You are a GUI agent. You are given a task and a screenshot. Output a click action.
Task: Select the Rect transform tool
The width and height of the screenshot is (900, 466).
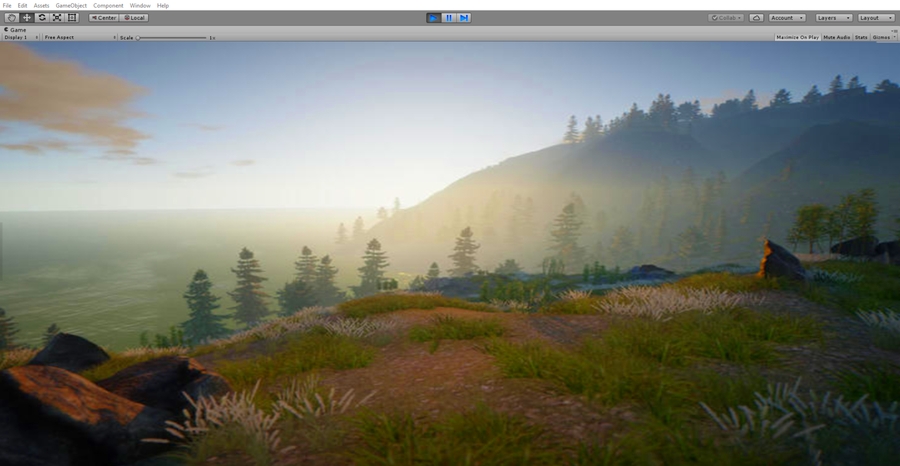pos(72,18)
